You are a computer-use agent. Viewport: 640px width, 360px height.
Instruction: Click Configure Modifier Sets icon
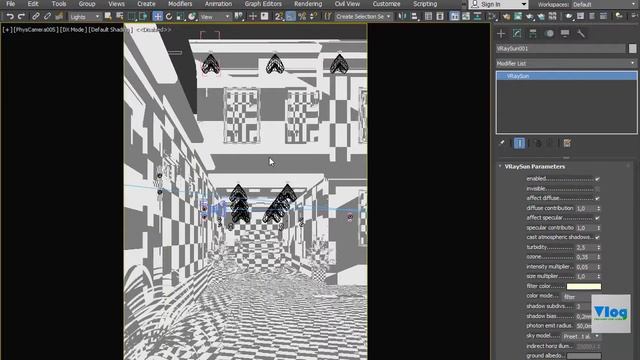pyautogui.click(x=567, y=143)
